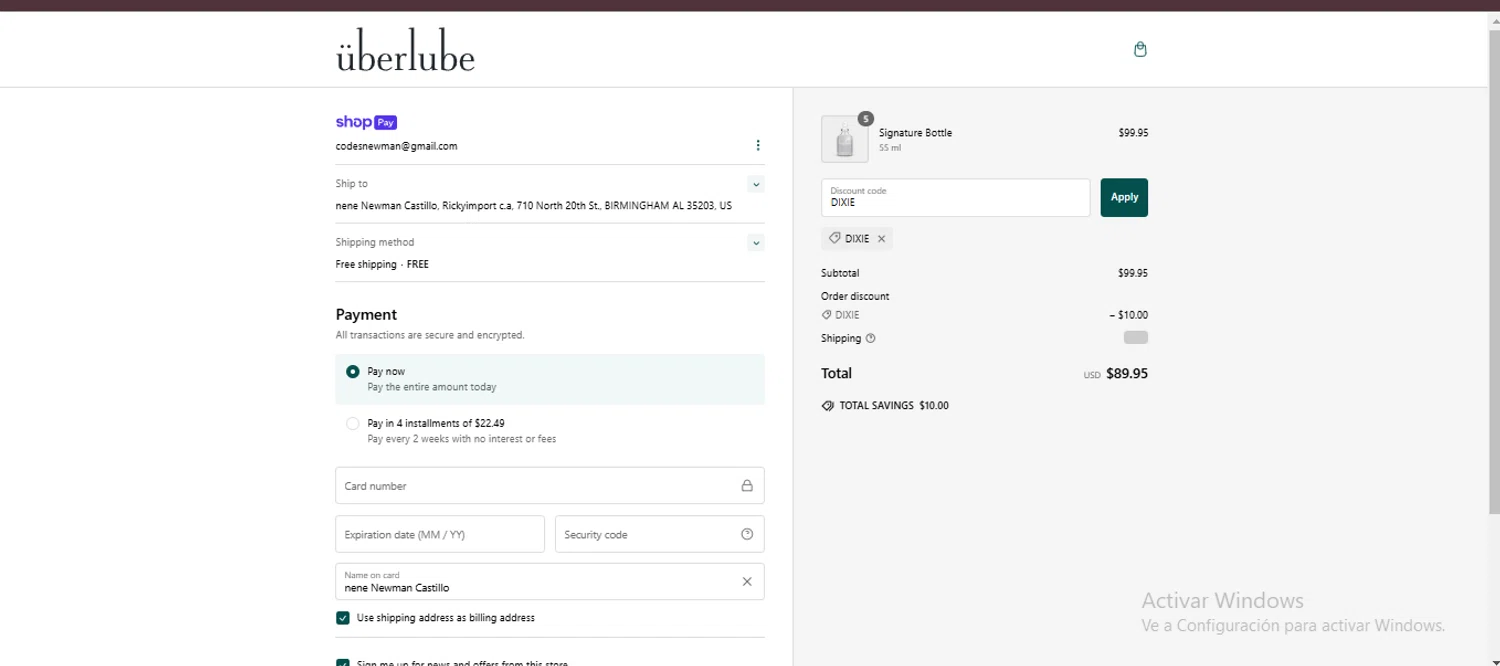Toggle the news and offers sign-up checkbox
Viewport: 1500px width, 666px height.
click(343, 662)
